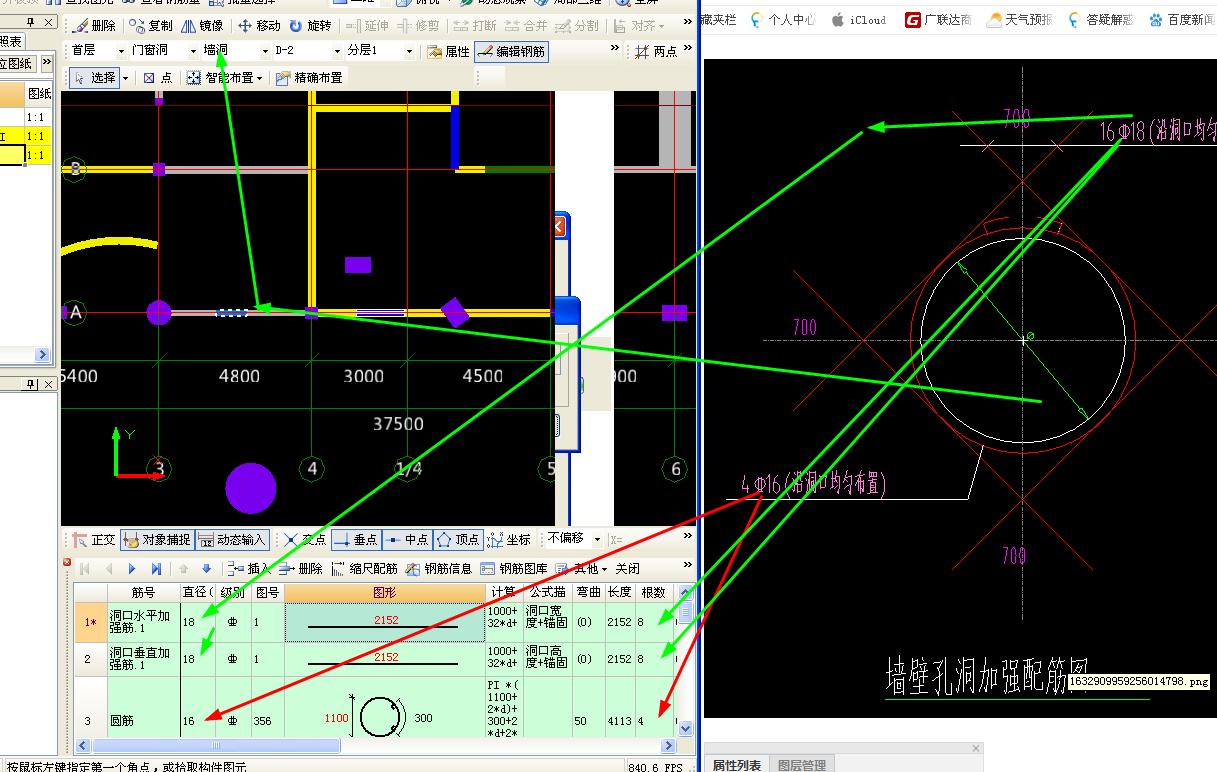The image size is (1217, 772).
Task: Toggle 对象捕捉 object snap
Action: point(157,540)
